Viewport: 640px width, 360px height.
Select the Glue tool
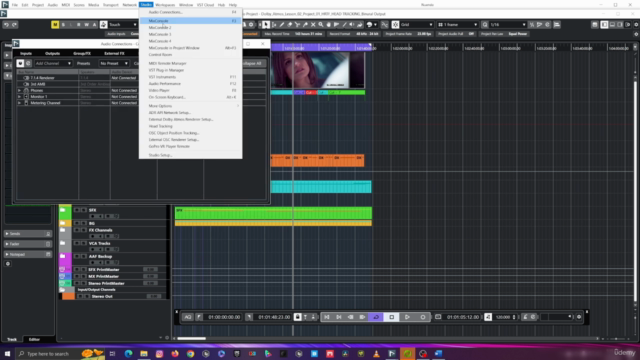[305, 24]
